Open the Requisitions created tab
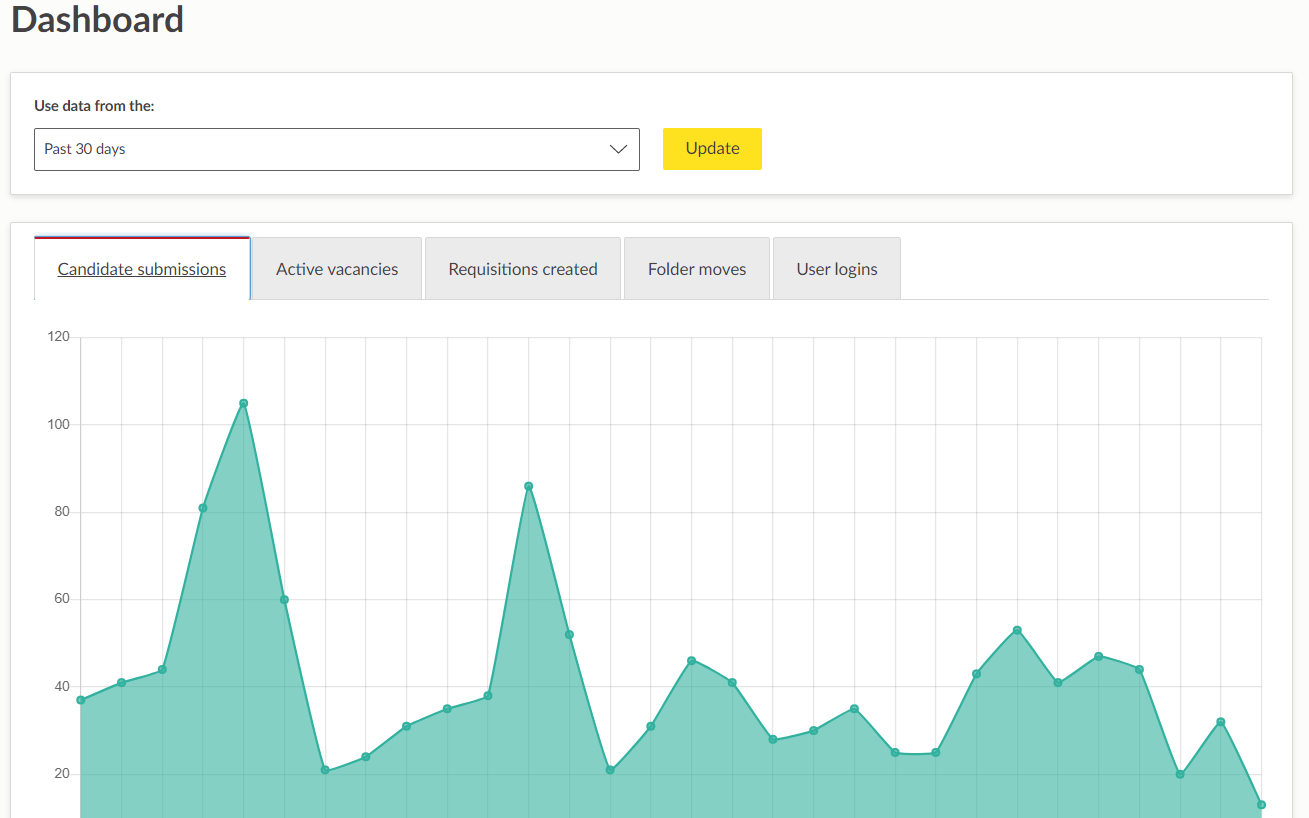Image resolution: width=1309 pixels, height=818 pixels. 523,269
